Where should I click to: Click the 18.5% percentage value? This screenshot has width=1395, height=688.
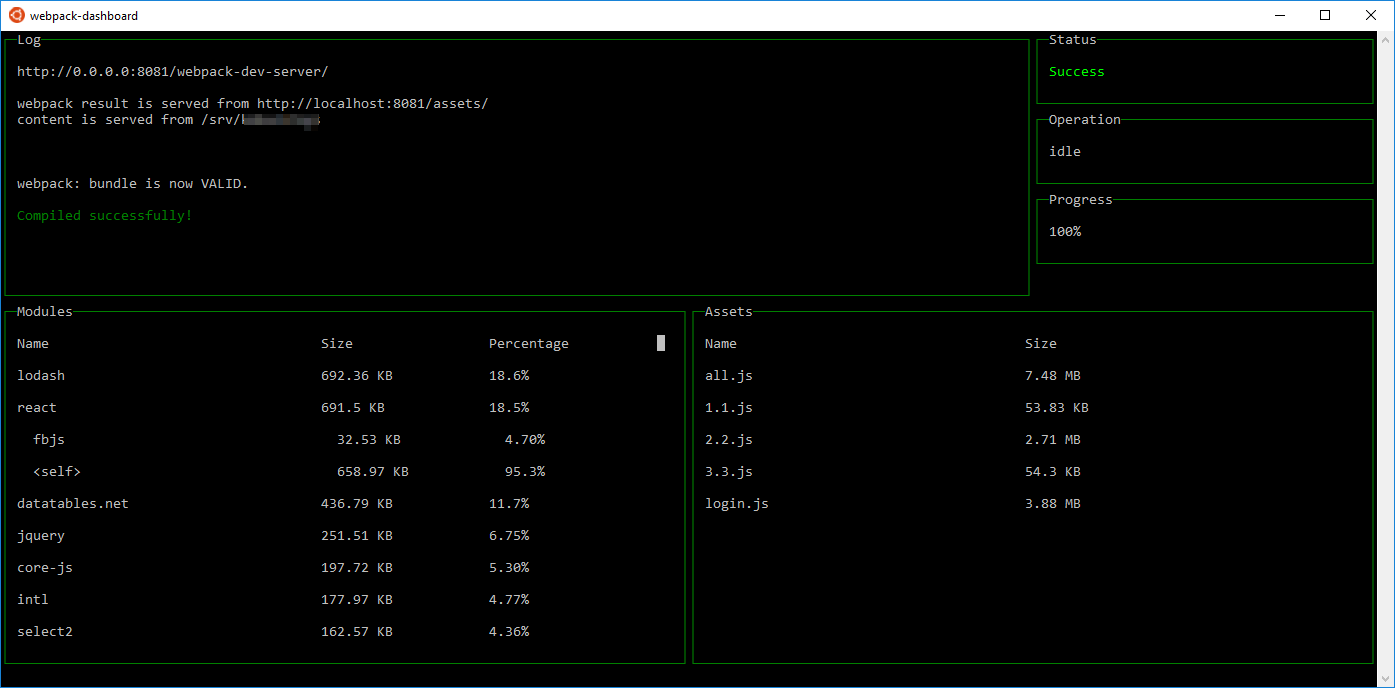pyautogui.click(x=509, y=408)
